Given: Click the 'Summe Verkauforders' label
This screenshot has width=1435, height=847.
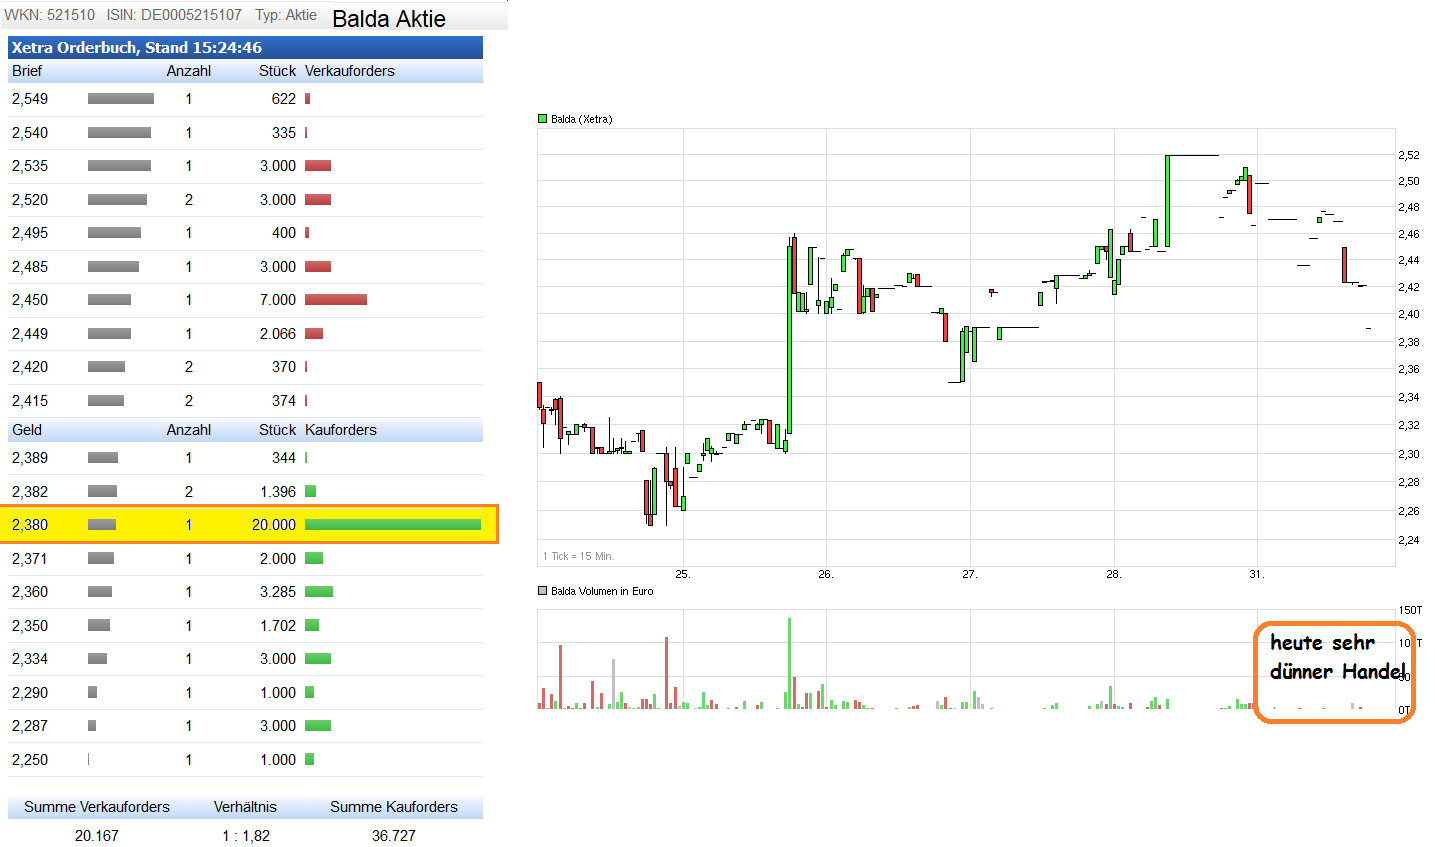Looking at the screenshot, I should [x=97, y=807].
